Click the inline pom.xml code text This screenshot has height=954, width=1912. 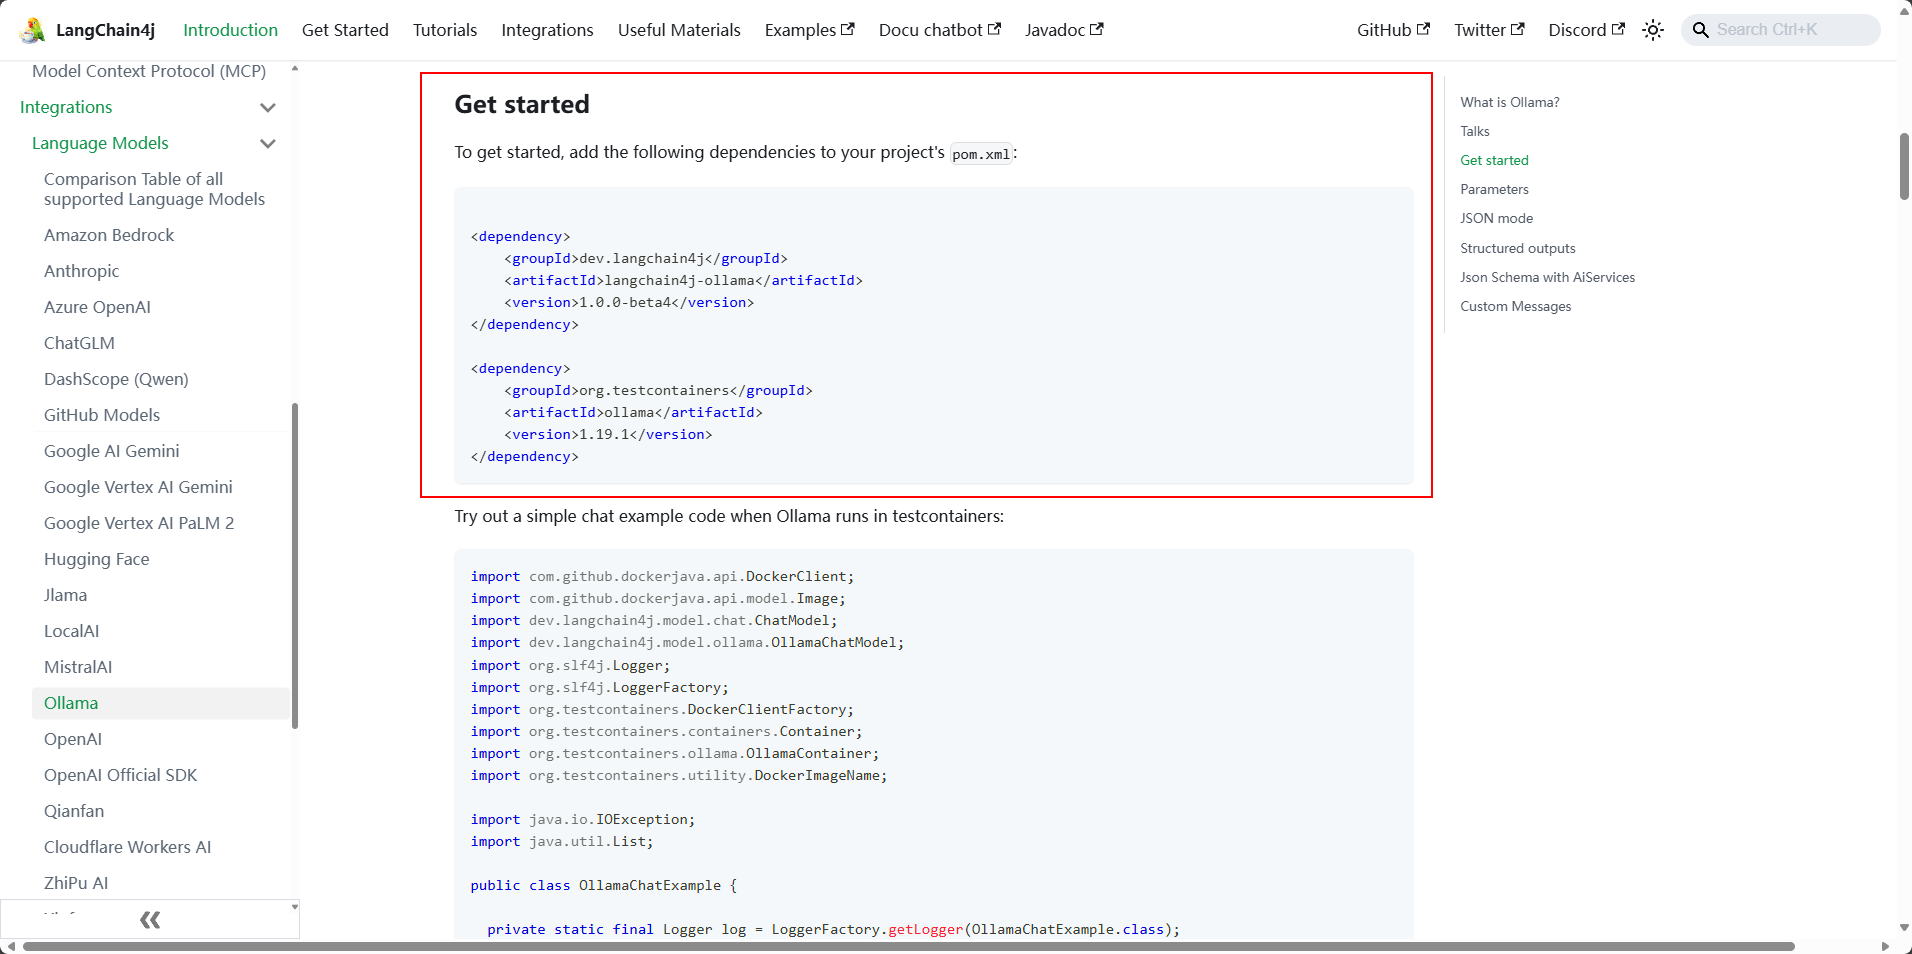pos(981,154)
